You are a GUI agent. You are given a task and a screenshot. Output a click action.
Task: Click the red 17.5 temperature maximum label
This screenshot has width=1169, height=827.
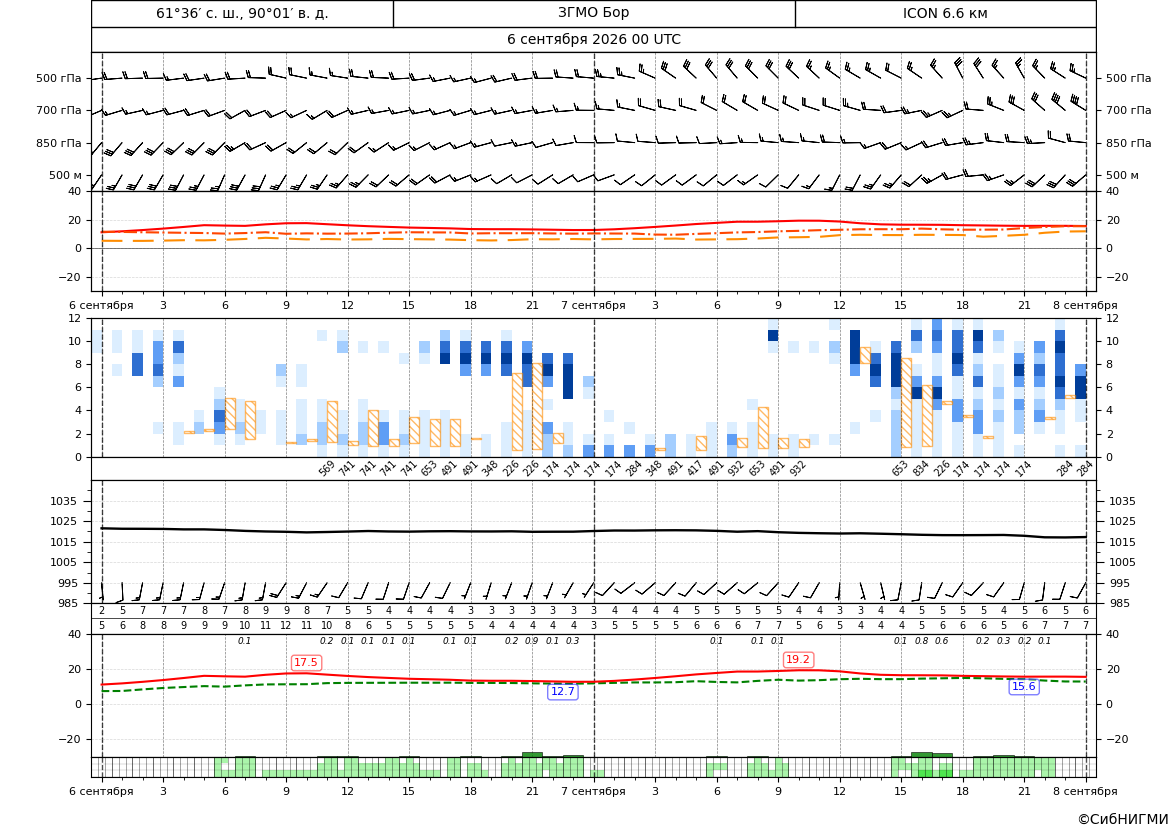point(306,662)
